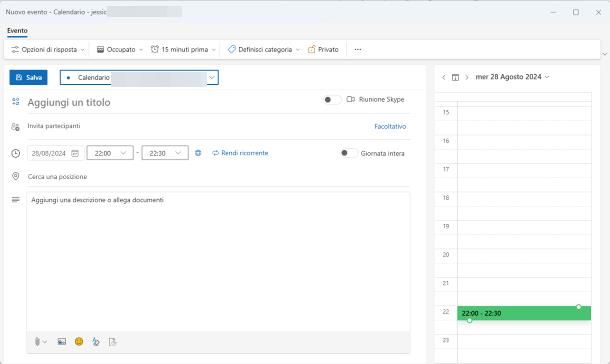Change the 15 minuti prima reminder
Screen dimensions: 610x364
pos(183,49)
